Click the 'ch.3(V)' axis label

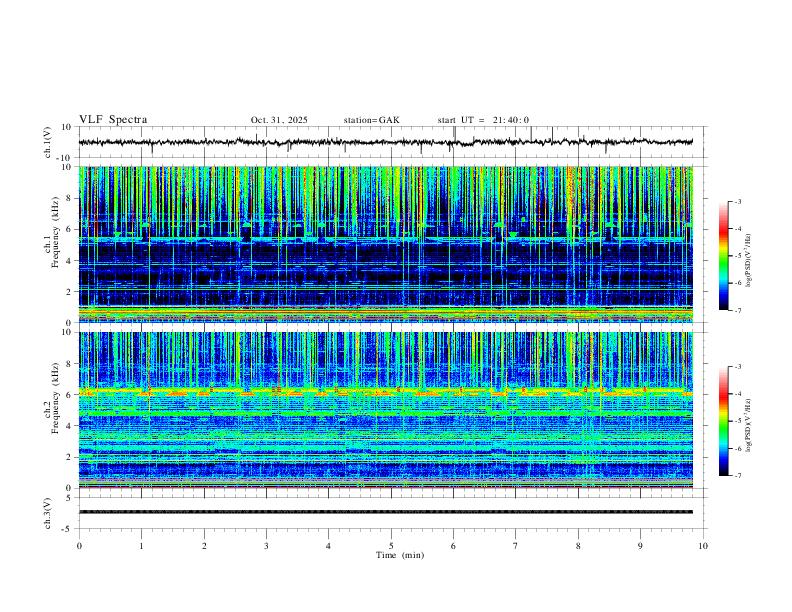click(48, 513)
